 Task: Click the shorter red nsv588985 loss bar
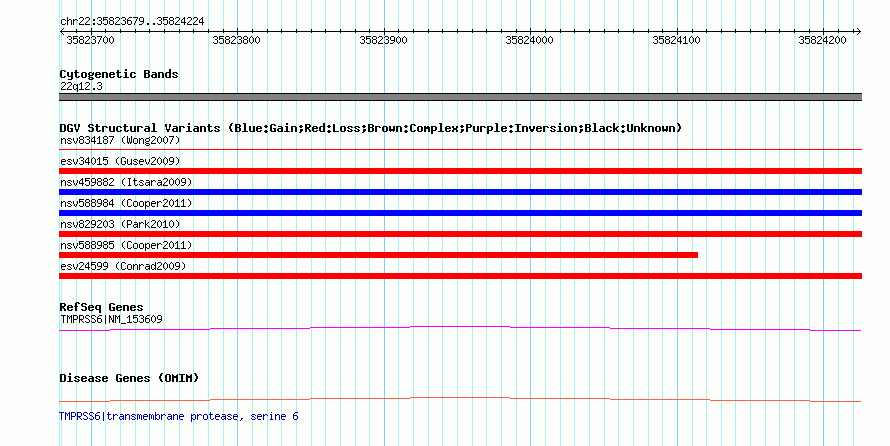[x=378, y=255]
